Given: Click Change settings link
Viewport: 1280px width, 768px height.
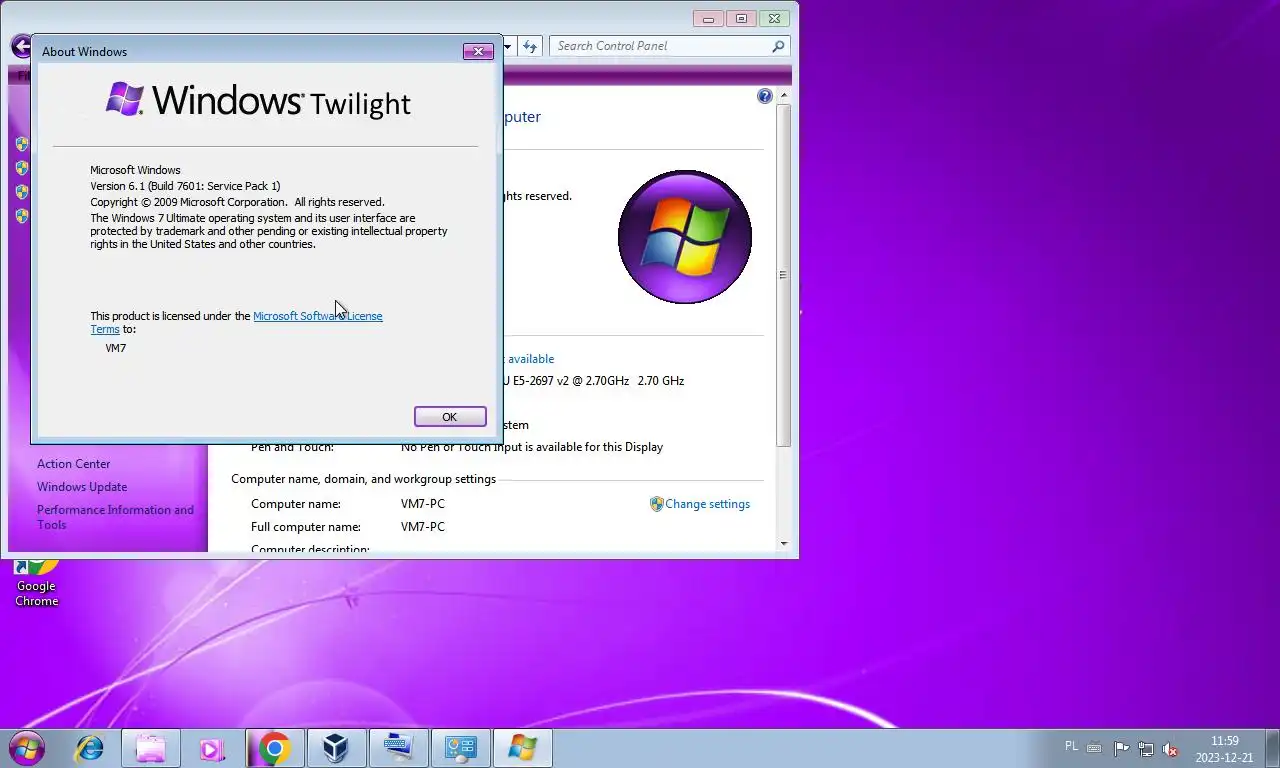Looking at the screenshot, I should (x=707, y=504).
